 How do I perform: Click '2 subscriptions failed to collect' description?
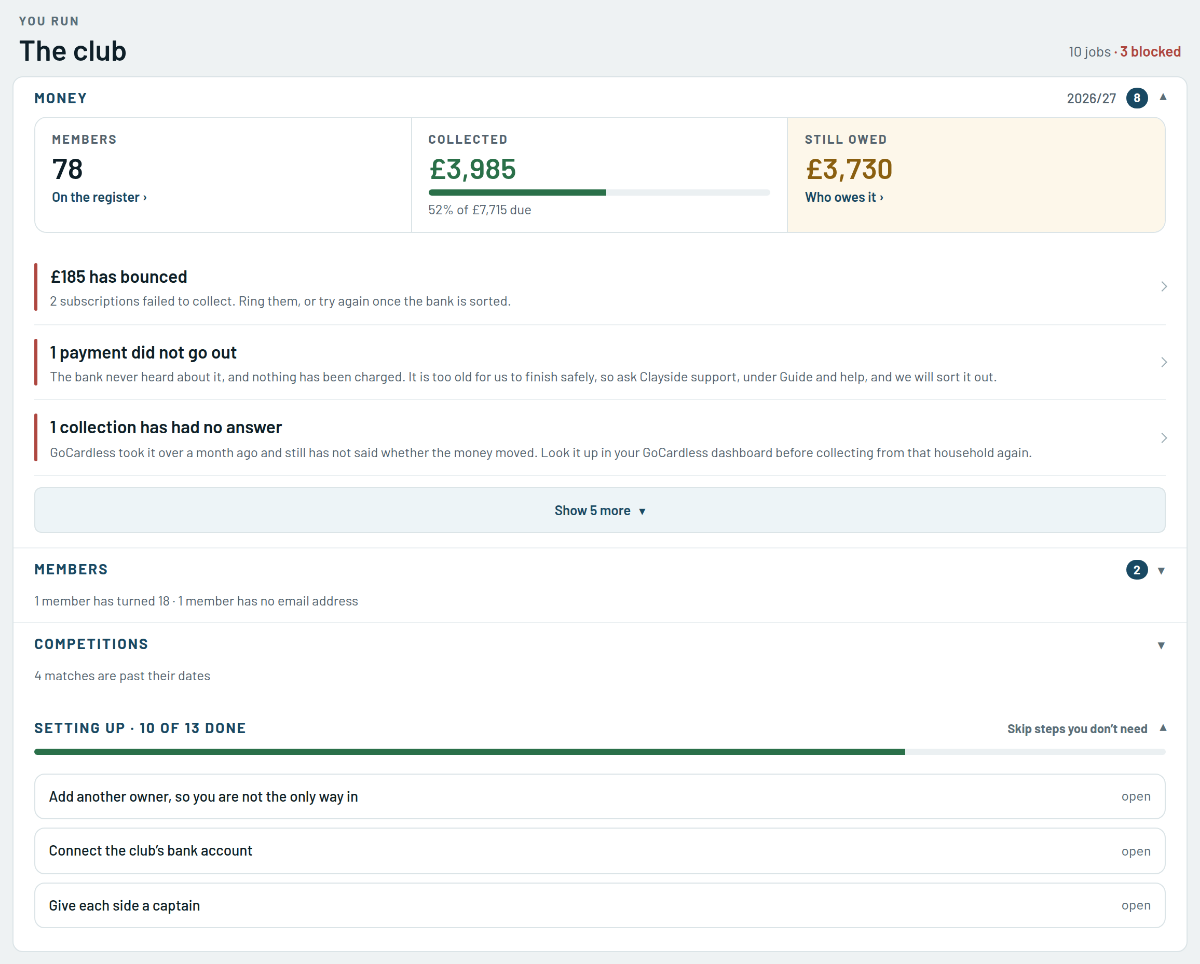(x=280, y=301)
